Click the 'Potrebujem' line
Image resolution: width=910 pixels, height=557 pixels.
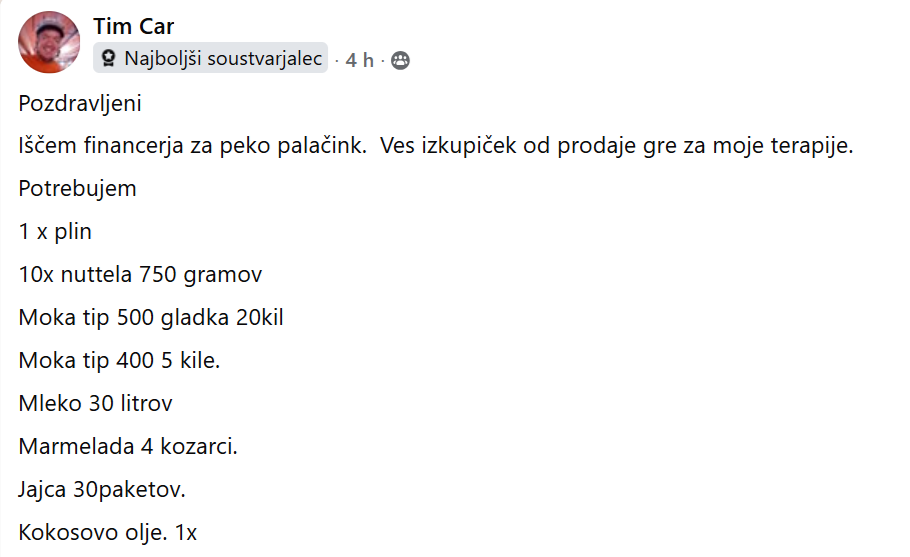[77, 189]
